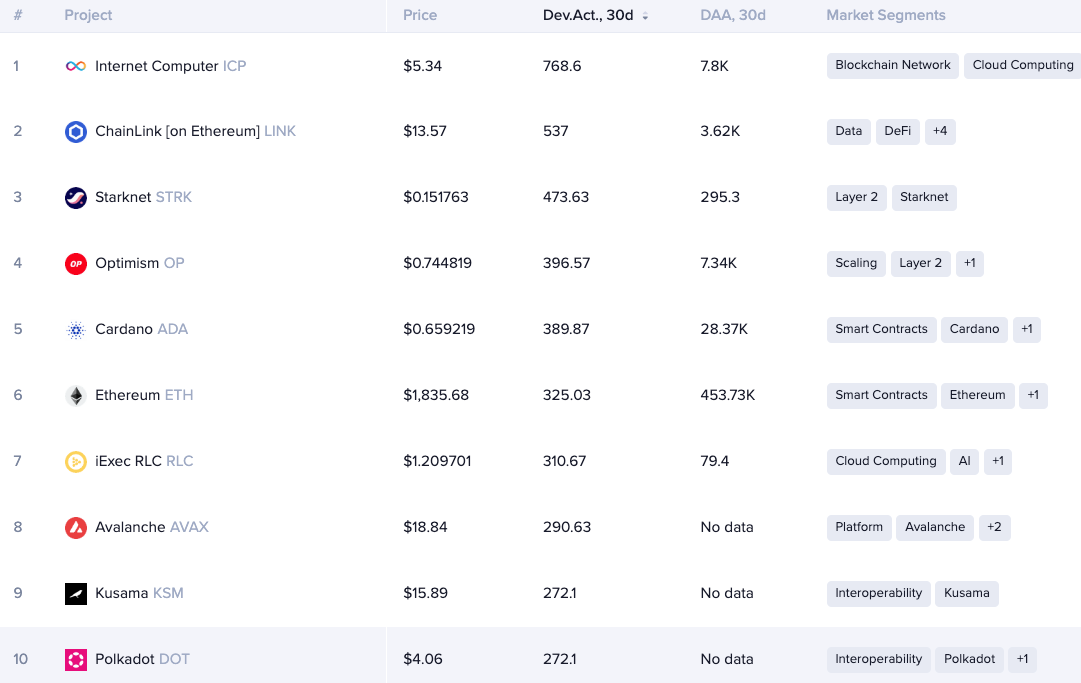Expand +1 segments in Optimism row
Viewport: 1081px width, 683px height.
click(969, 263)
